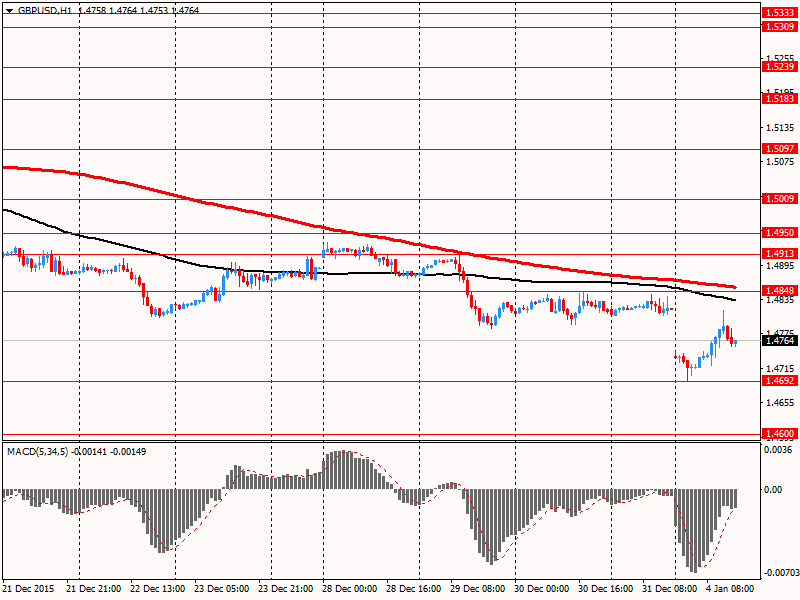The height and width of the screenshot is (600, 800).
Task: Select the GBPUSD,H1 chart title
Action: [45, 10]
